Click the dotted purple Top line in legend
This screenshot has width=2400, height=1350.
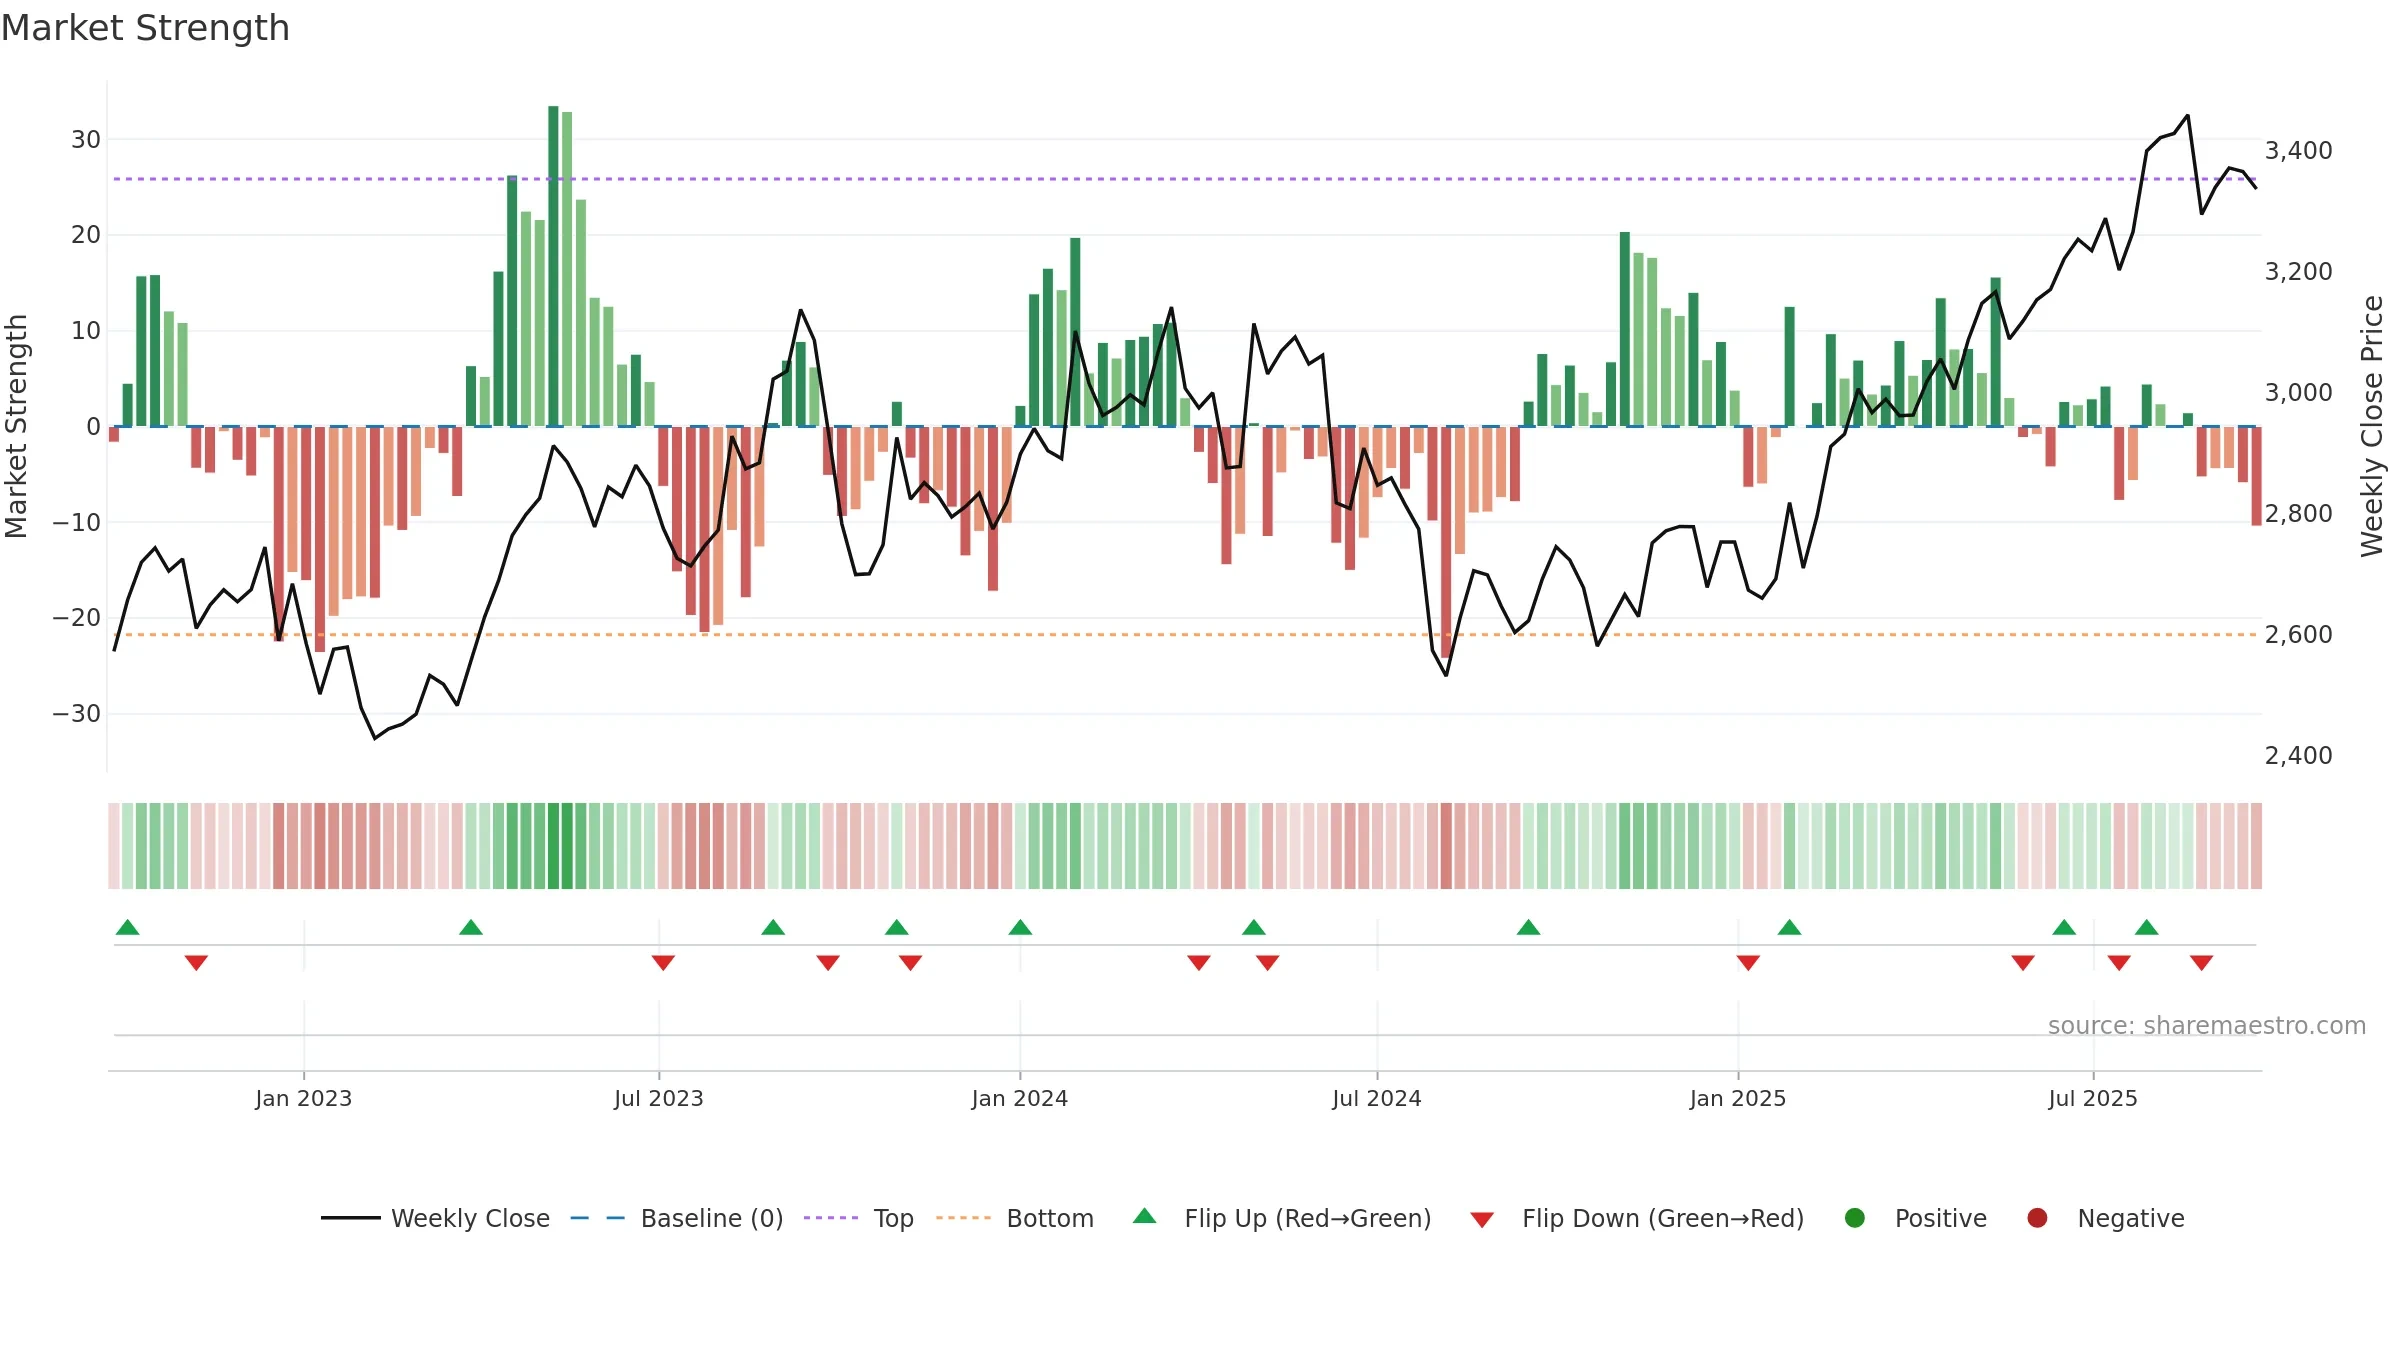pyautogui.click(x=831, y=1218)
